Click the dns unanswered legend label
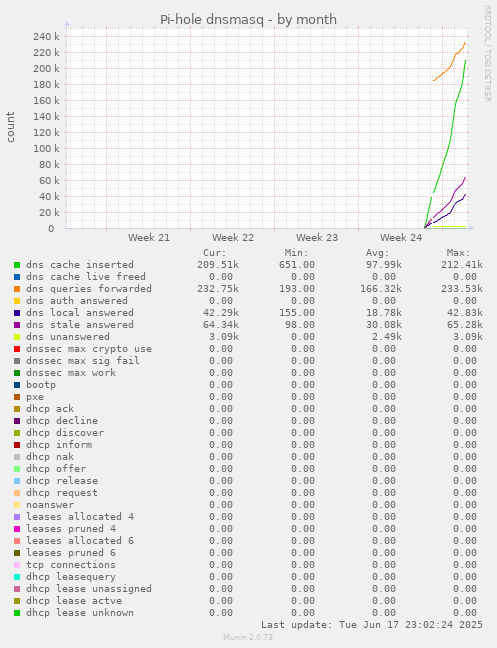This screenshot has height=648, width=497. coord(68,336)
